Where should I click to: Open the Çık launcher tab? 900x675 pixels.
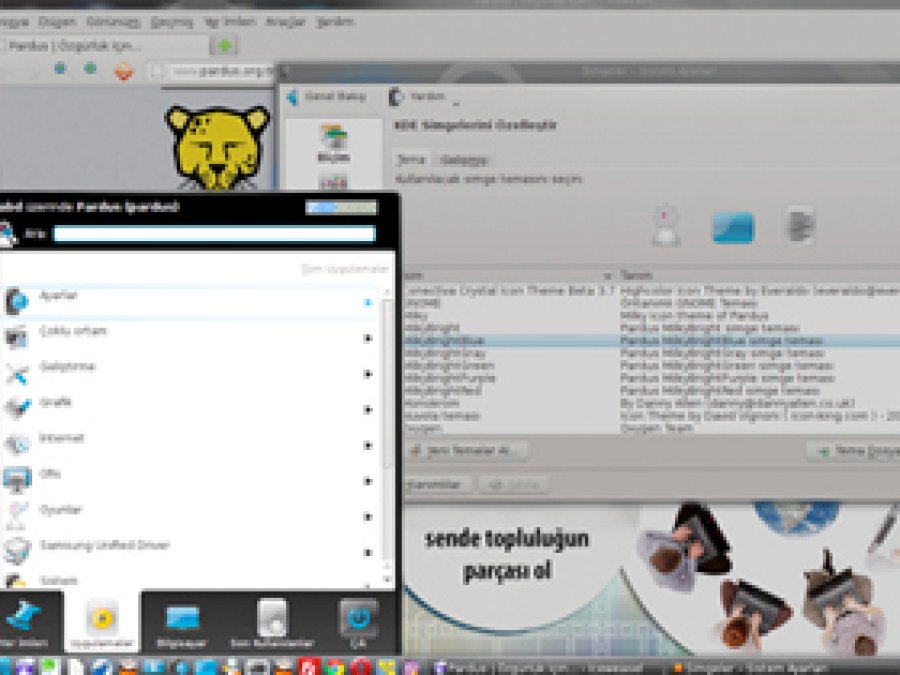pyautogui.click(x=358, y=623)
